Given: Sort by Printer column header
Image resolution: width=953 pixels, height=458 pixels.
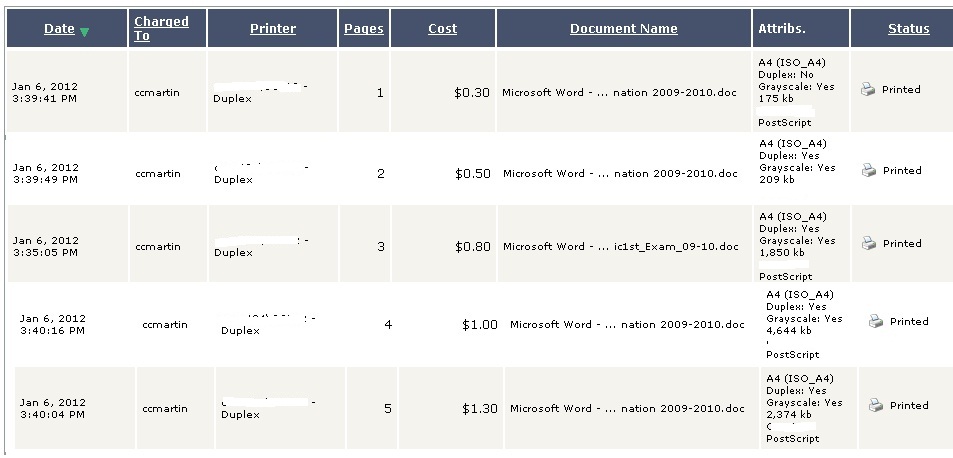Looking at the screenshot, I should point(273,29).
